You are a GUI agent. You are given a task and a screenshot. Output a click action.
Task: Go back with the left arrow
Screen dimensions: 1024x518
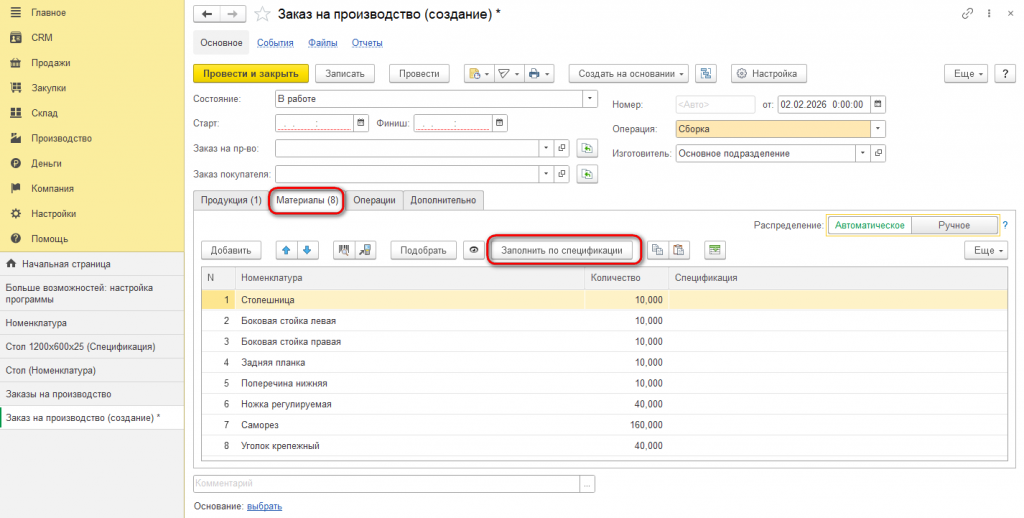point(207,14)
